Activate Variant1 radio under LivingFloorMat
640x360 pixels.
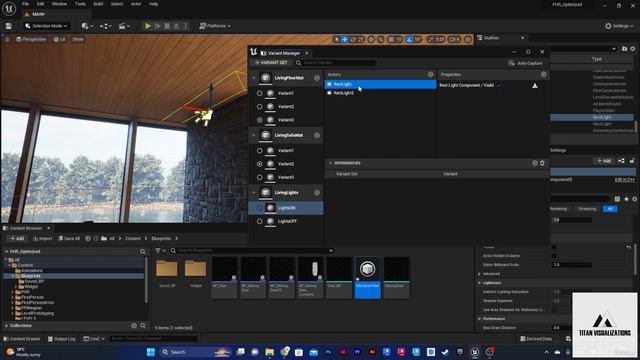click(260, 93)
